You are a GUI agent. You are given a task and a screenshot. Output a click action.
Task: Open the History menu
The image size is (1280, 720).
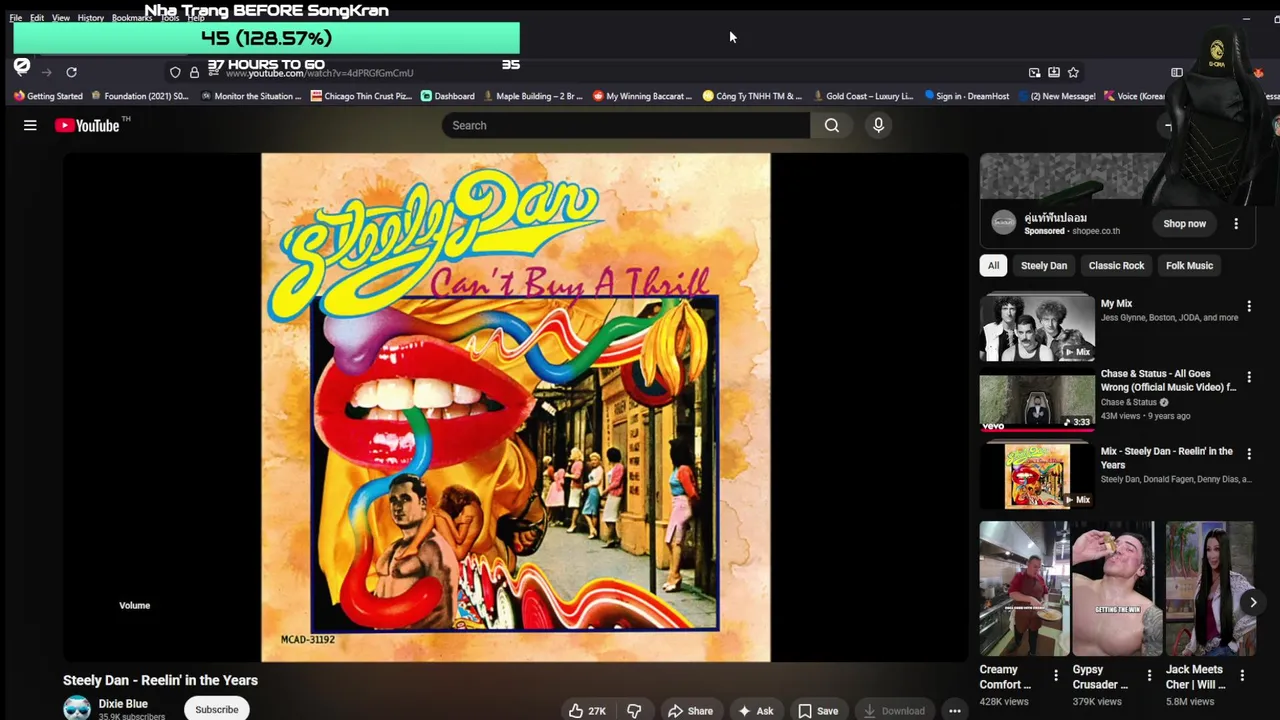tap(91, 18)
